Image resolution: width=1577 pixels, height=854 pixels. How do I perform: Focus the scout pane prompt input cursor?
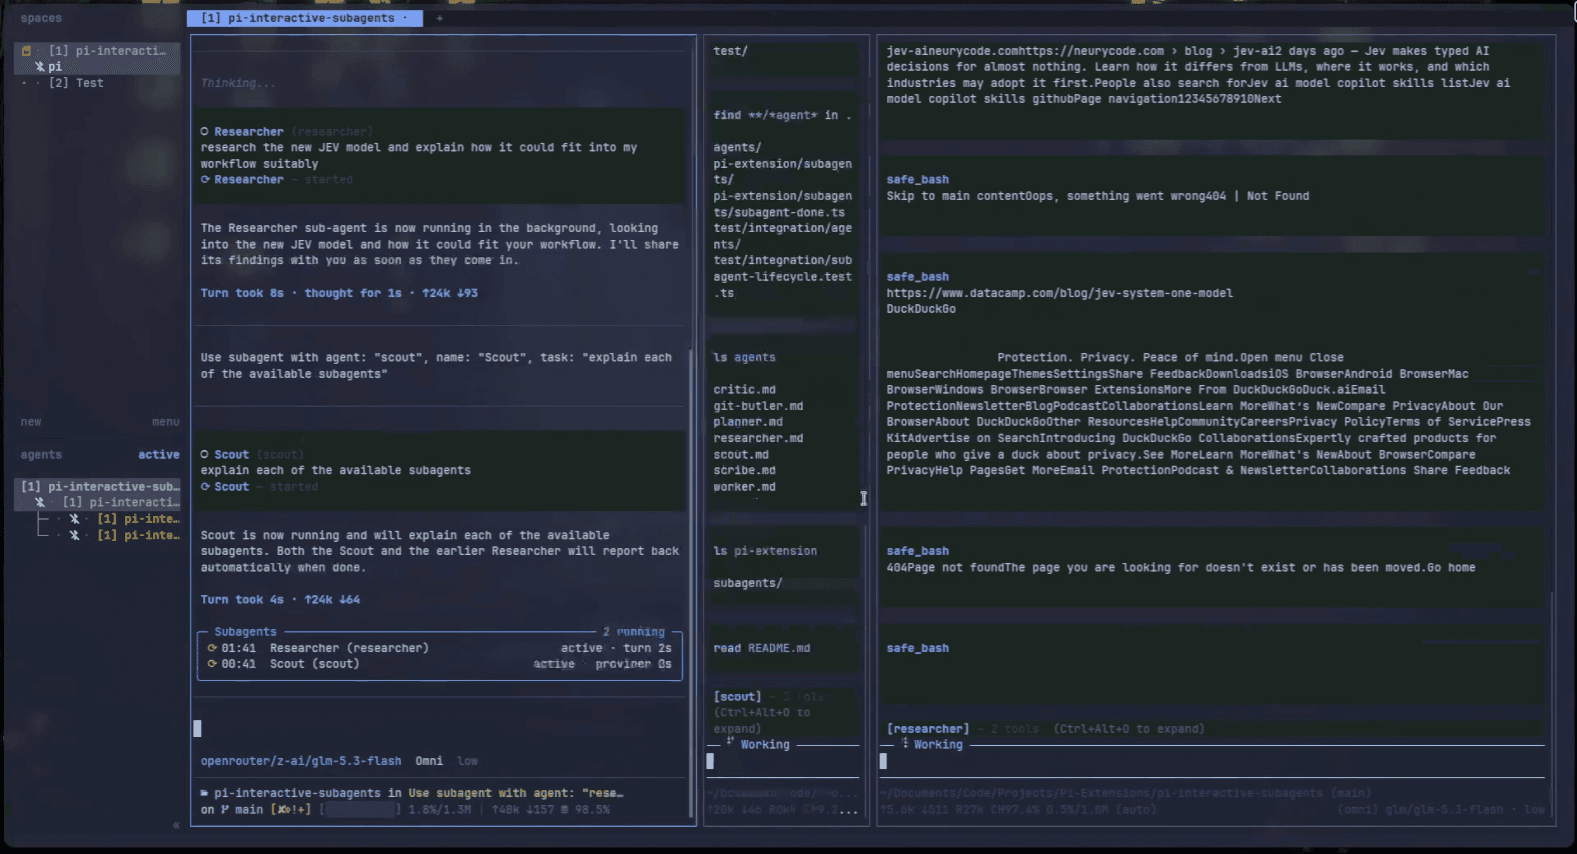click(710, 761)
